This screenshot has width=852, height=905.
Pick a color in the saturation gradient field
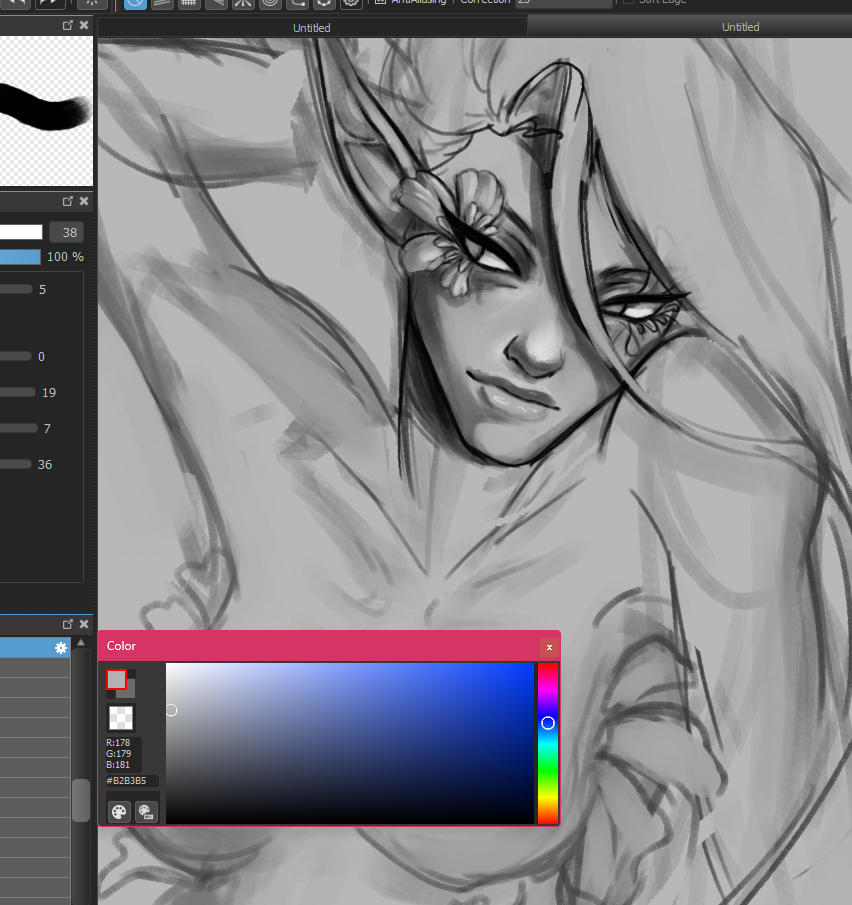pos(350,743)
